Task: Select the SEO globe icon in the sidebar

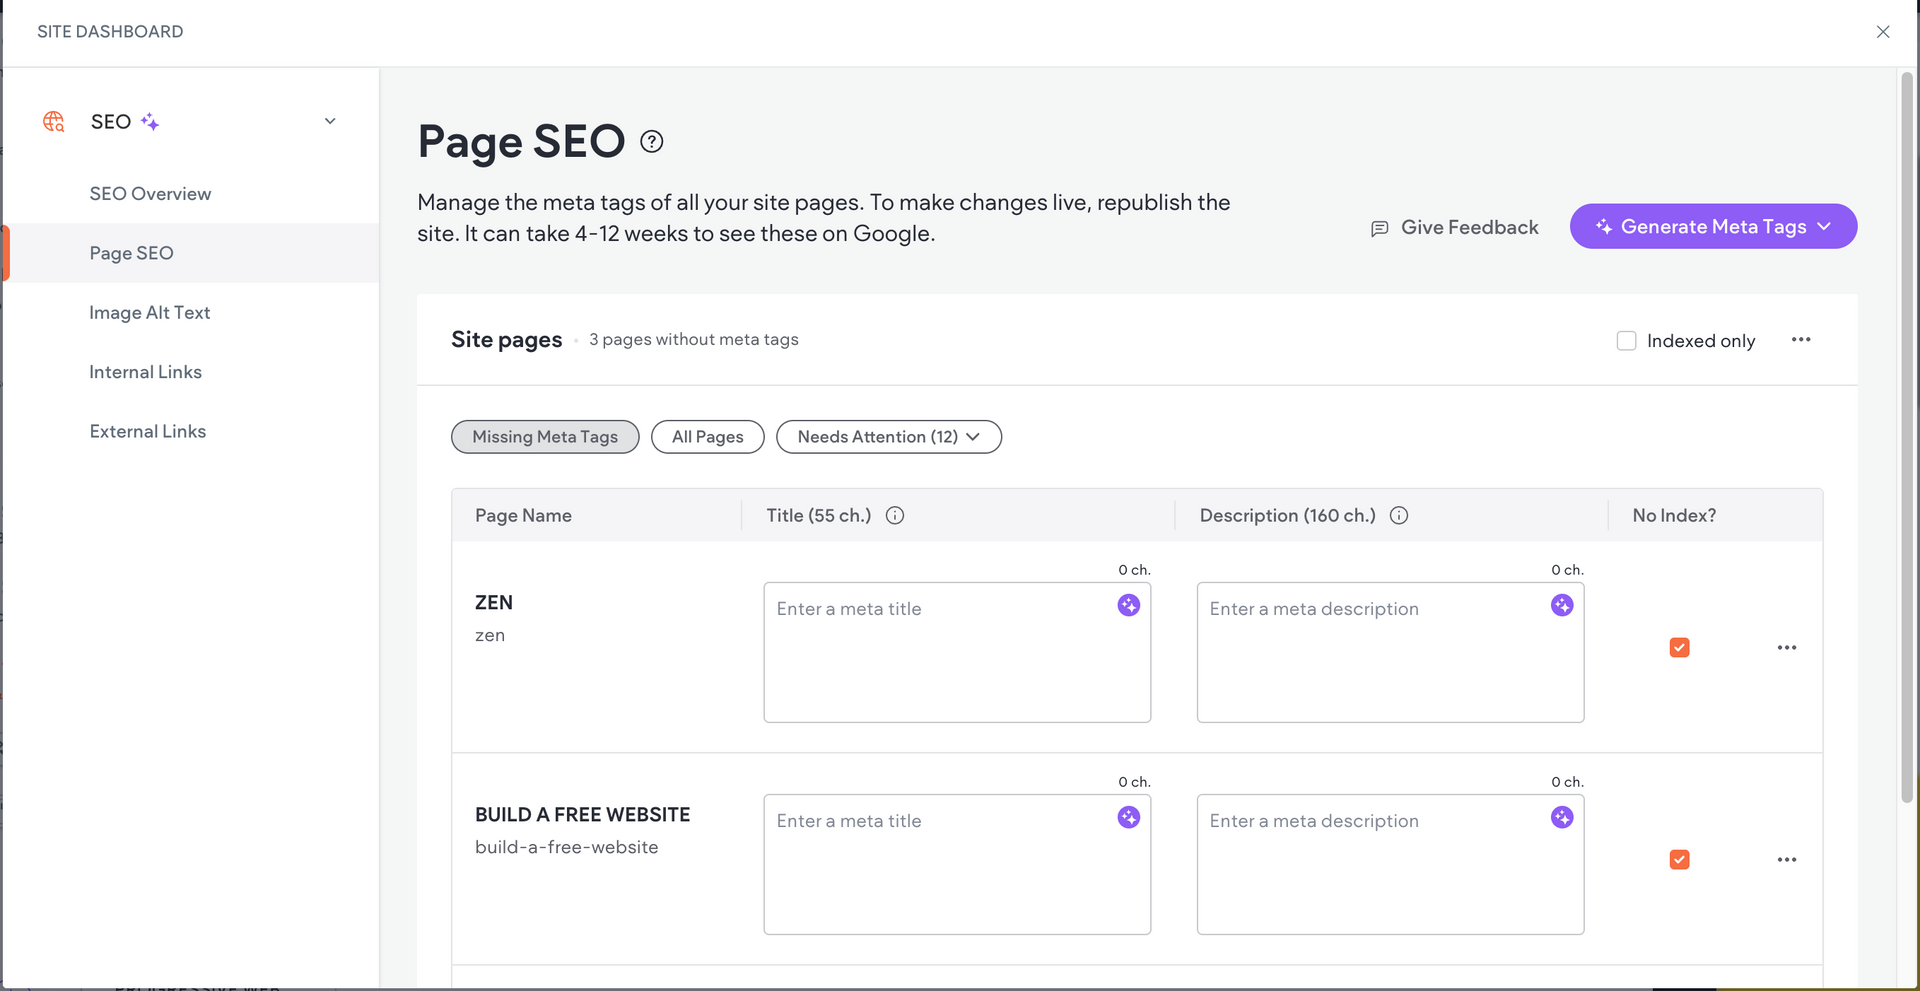Action: pos(53,121)
